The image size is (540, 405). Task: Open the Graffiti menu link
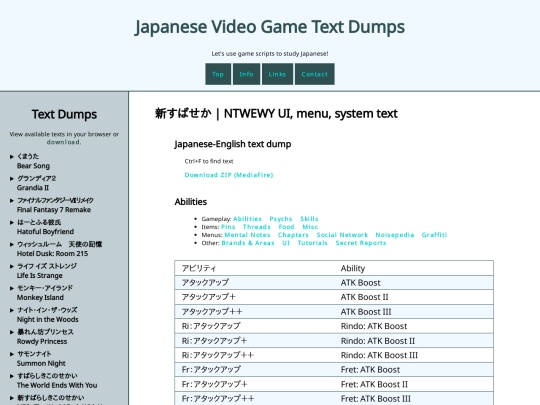tap(434, 235)
